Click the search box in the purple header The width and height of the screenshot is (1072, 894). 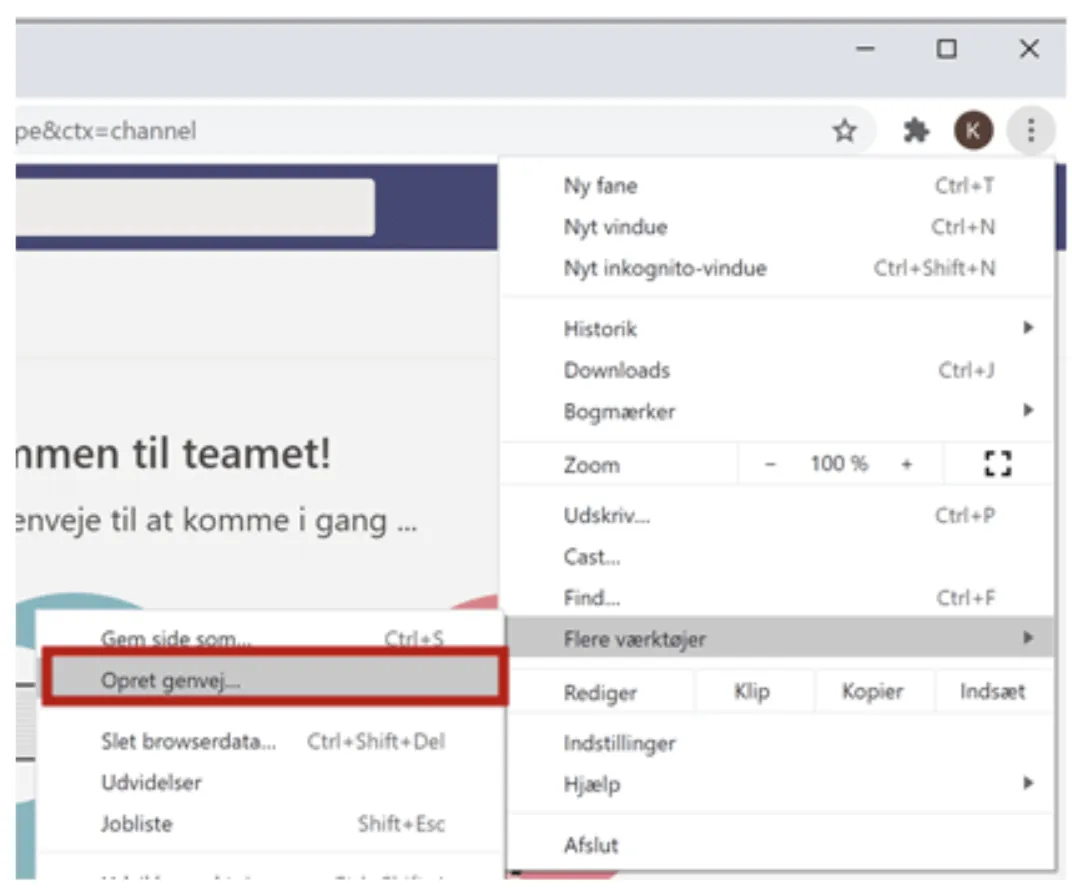click(x=195, y=207)
